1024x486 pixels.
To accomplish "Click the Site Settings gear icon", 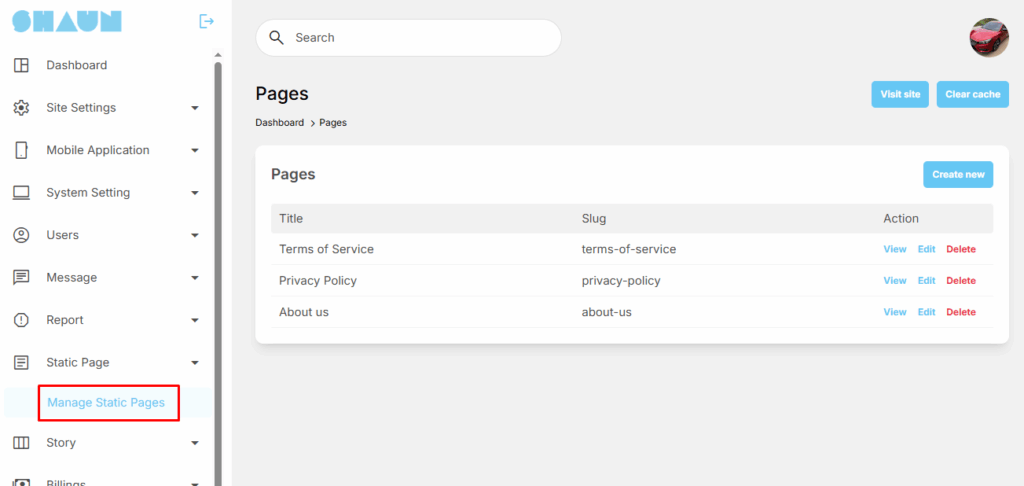I will click(21, 108).
